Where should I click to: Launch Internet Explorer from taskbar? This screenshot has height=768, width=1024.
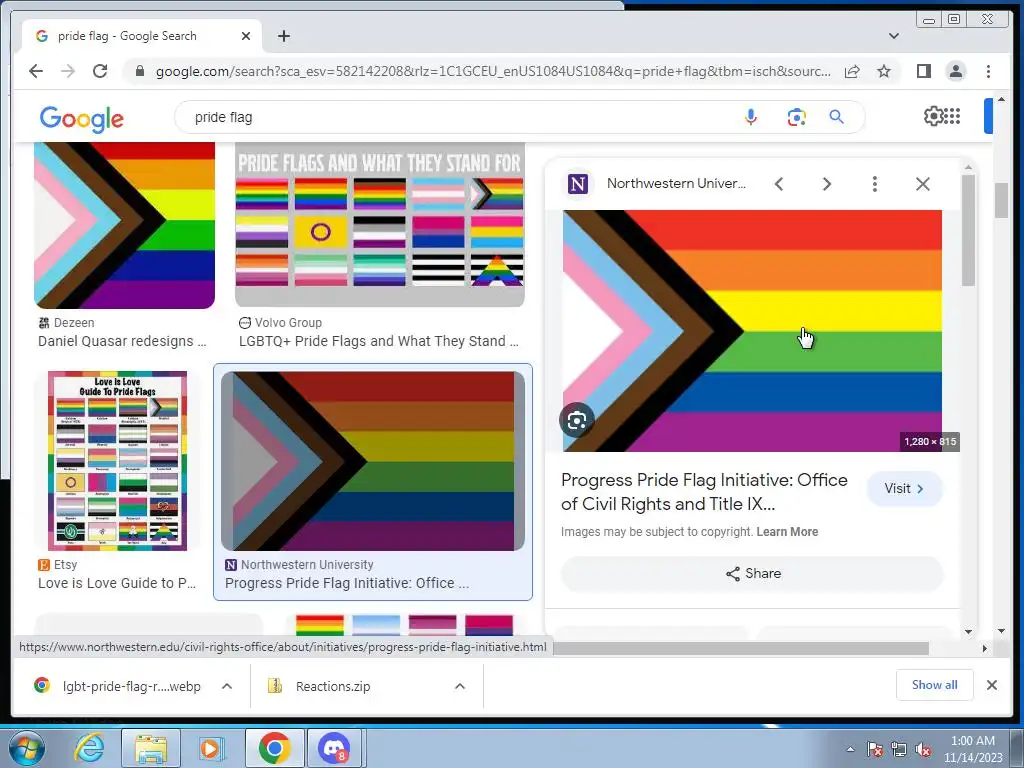89,748
